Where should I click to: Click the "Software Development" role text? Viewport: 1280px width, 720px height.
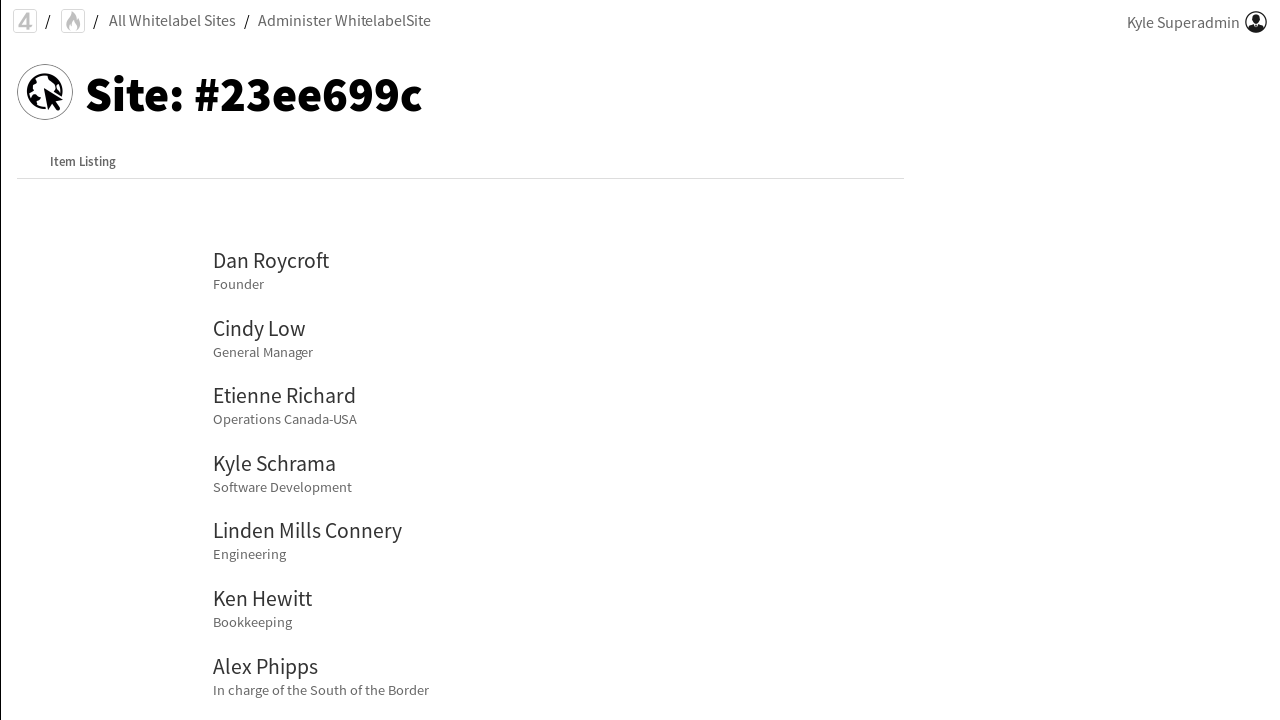coord(282,488)
